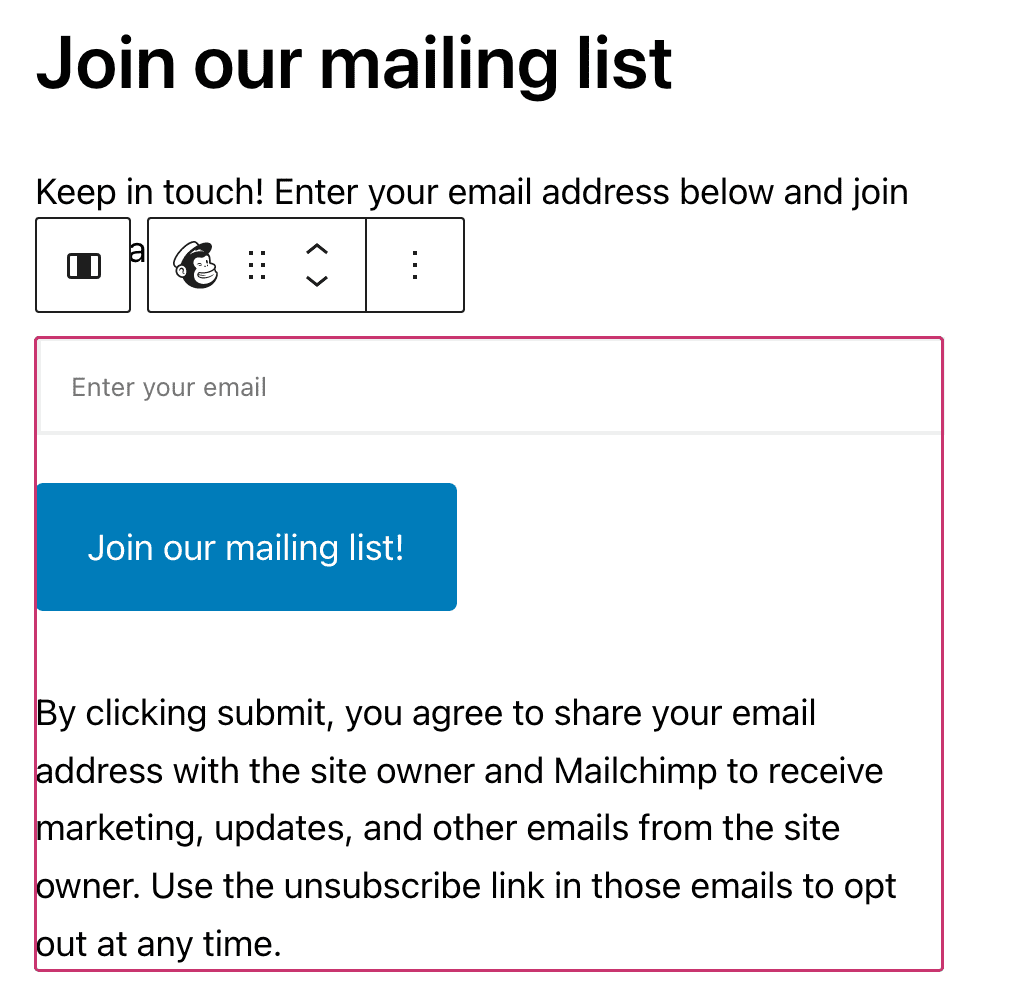Move the Mailchimp block up

click(317, 250)
